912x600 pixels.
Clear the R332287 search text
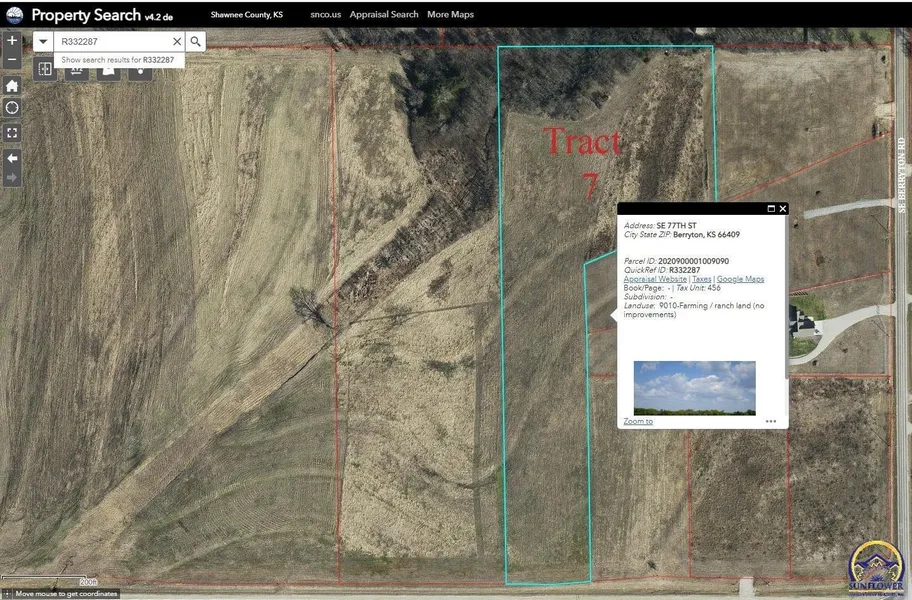[177, 41]
